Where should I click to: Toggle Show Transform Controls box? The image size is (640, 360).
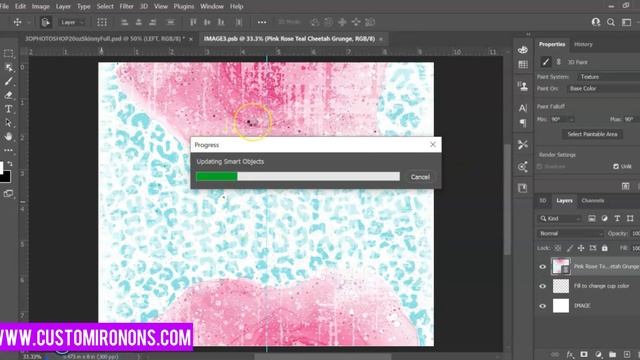coord(102,22)
